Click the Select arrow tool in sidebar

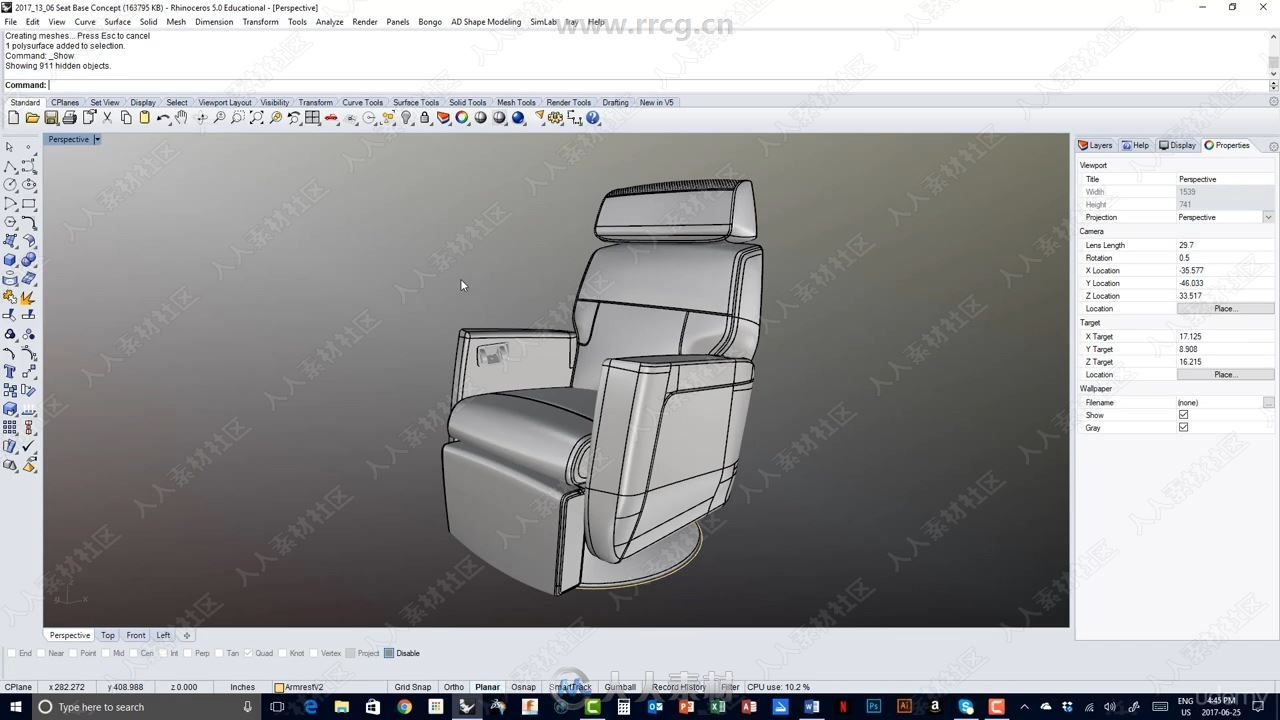click(10, 147)
